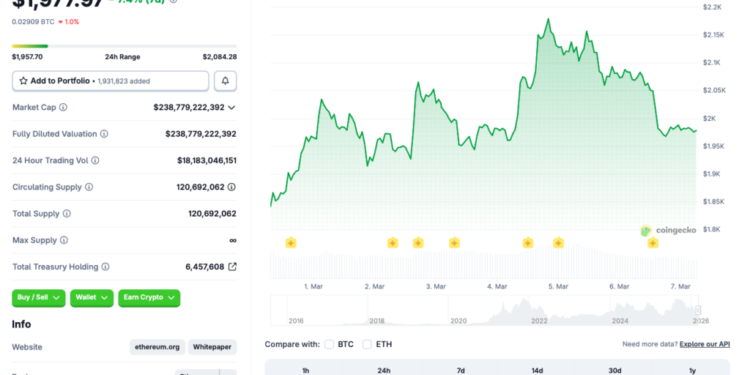Tick the BTC compare checkbox
Screen dimensions: 750x375
(x=329, y=344)
